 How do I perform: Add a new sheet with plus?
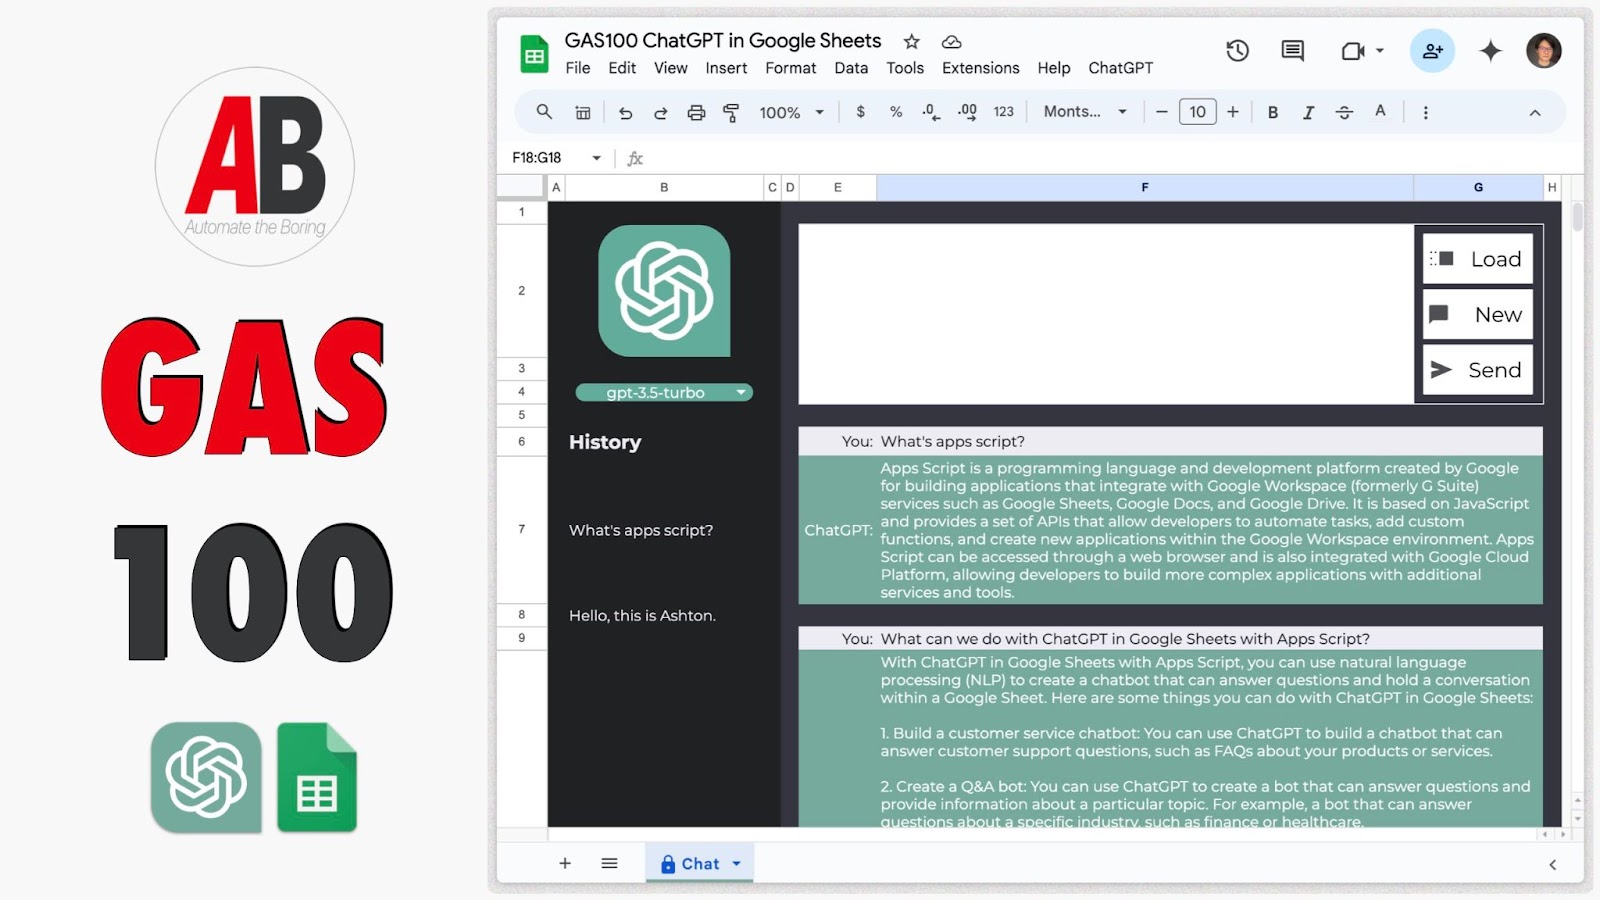coord(565,863)
